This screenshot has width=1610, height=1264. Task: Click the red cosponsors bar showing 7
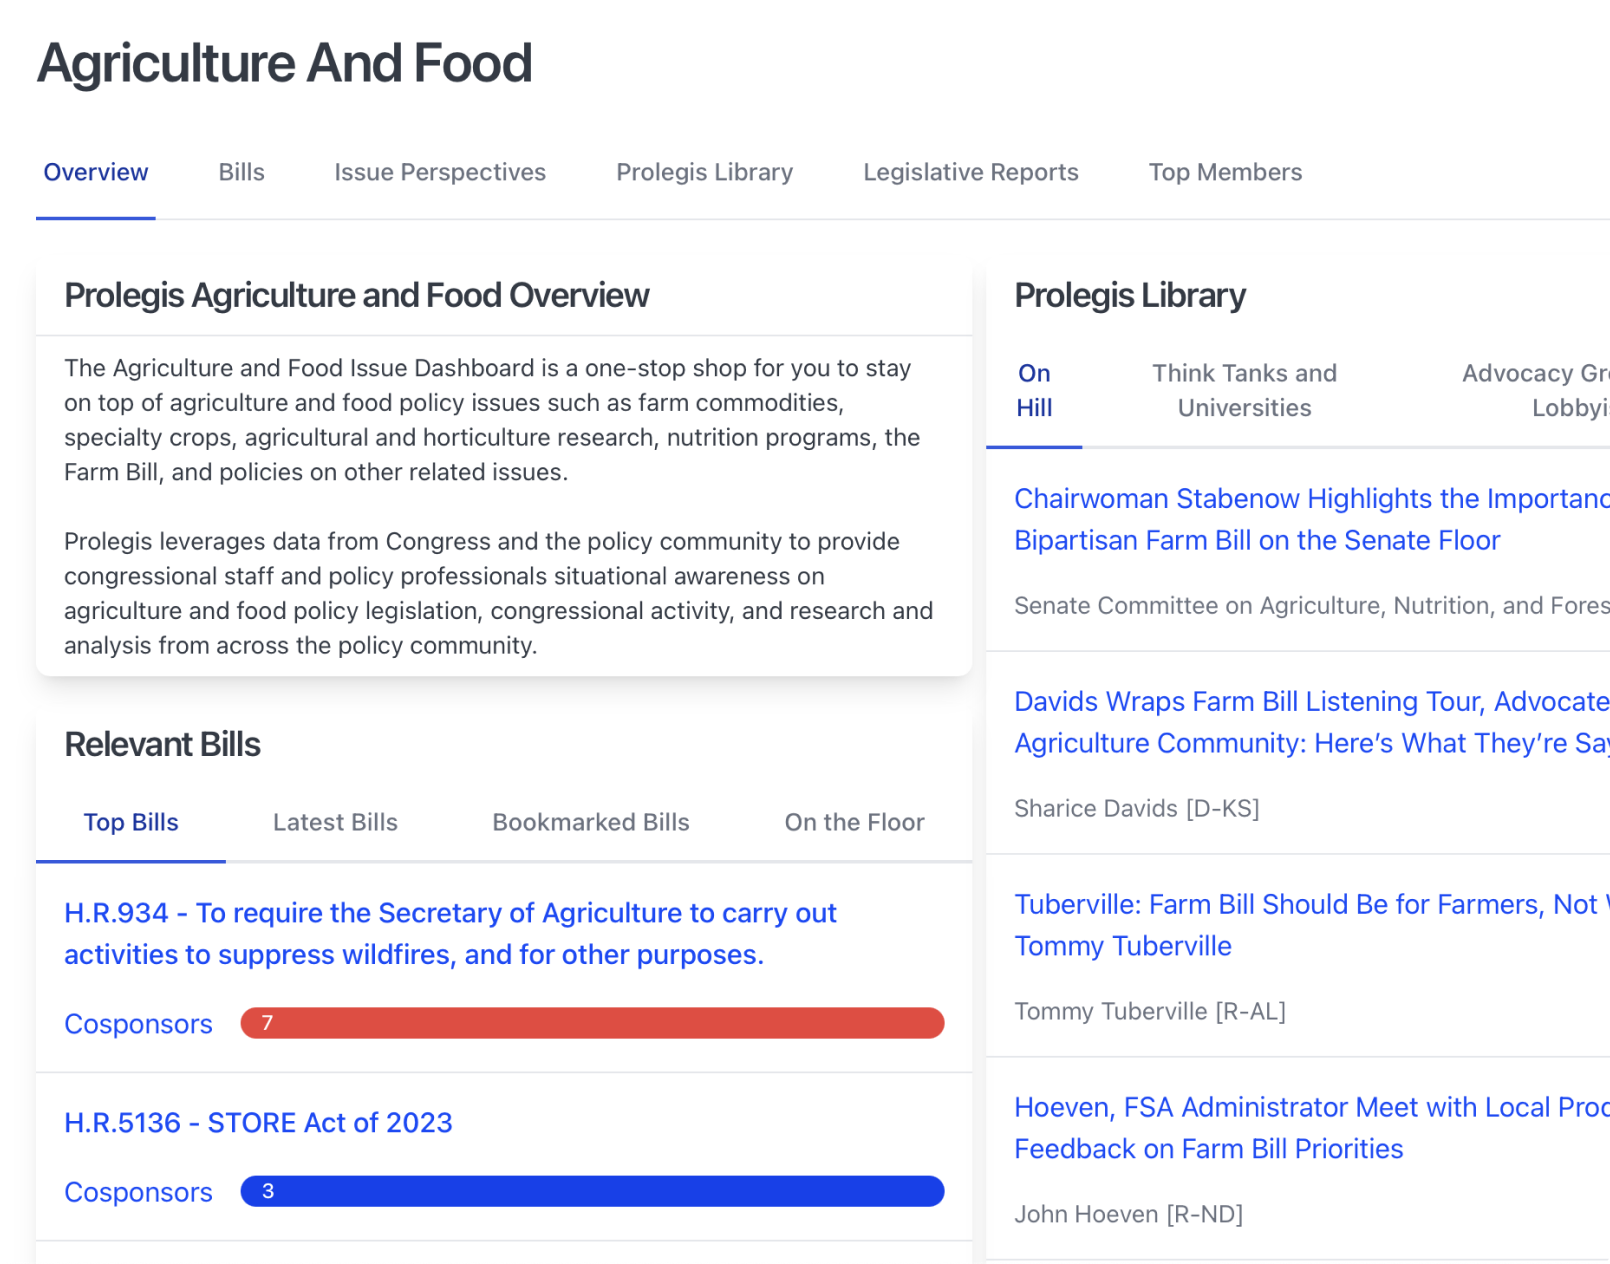click(x=592, y=1023)
